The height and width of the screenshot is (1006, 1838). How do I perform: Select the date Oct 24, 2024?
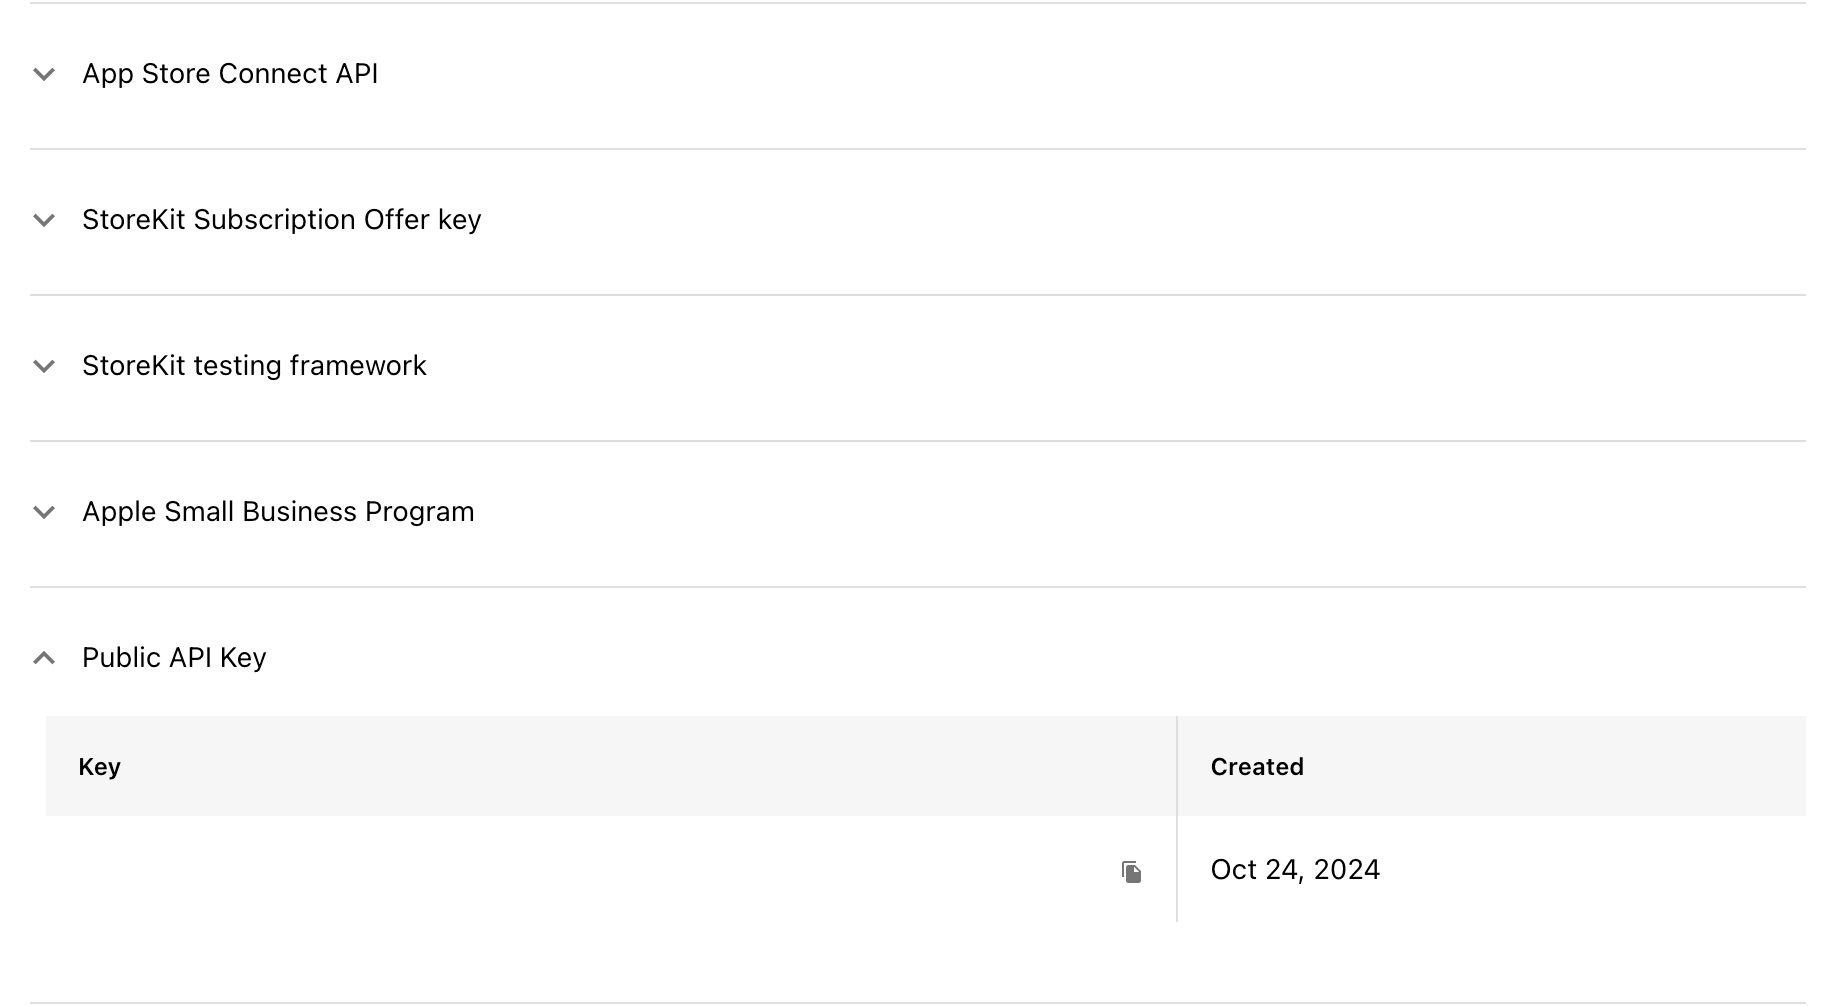click(1296, 869)
